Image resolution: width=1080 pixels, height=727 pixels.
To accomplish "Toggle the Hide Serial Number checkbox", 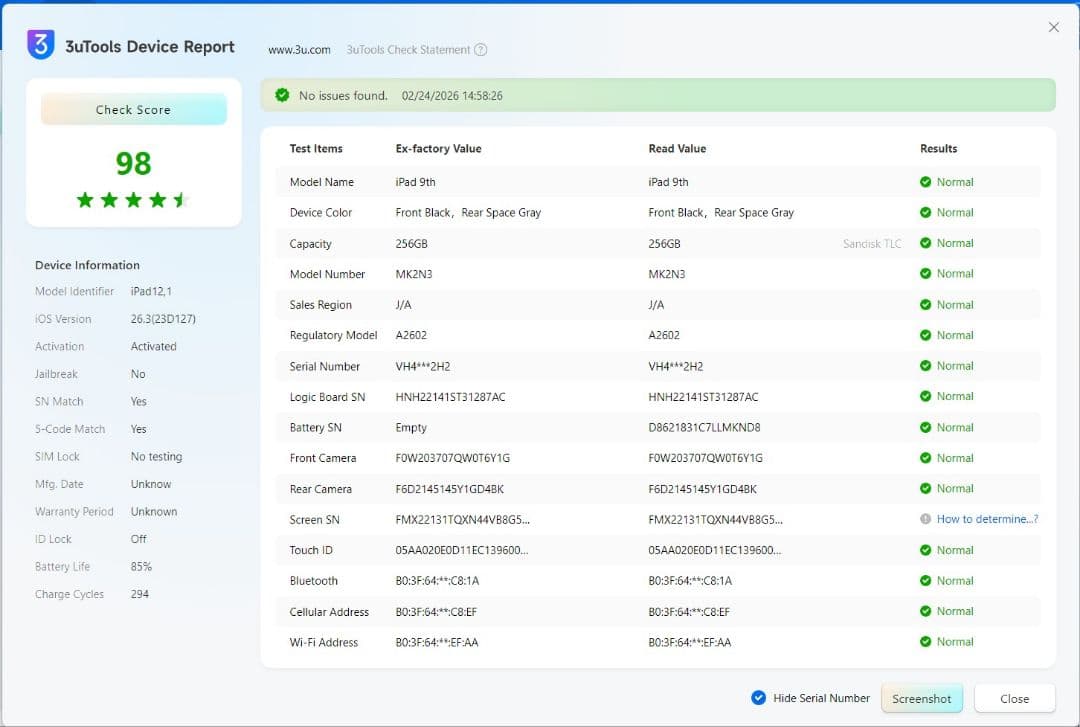I will click(758, 698).
